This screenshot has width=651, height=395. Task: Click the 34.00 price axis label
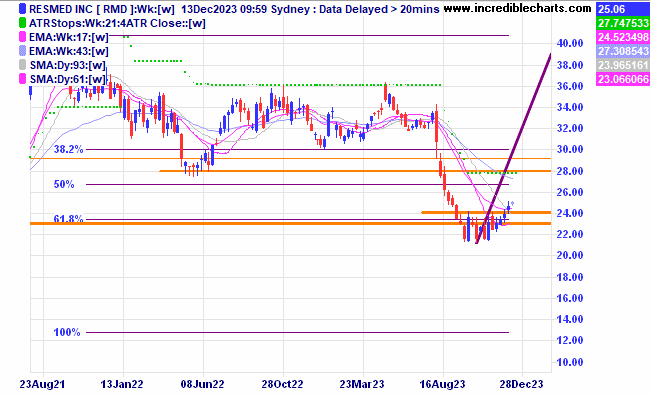pyautogui.click(x=570, y=107)
